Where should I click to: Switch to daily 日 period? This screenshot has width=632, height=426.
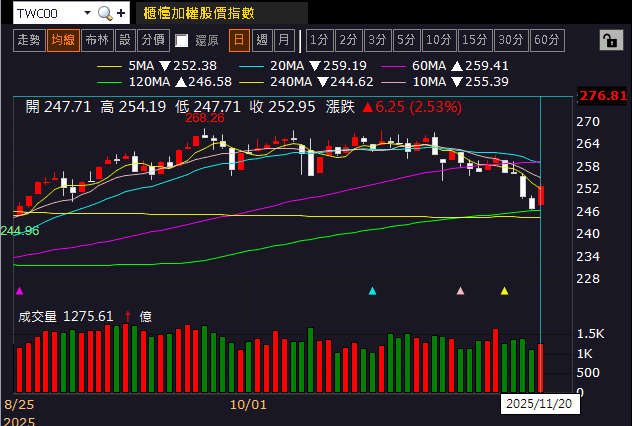239,40
